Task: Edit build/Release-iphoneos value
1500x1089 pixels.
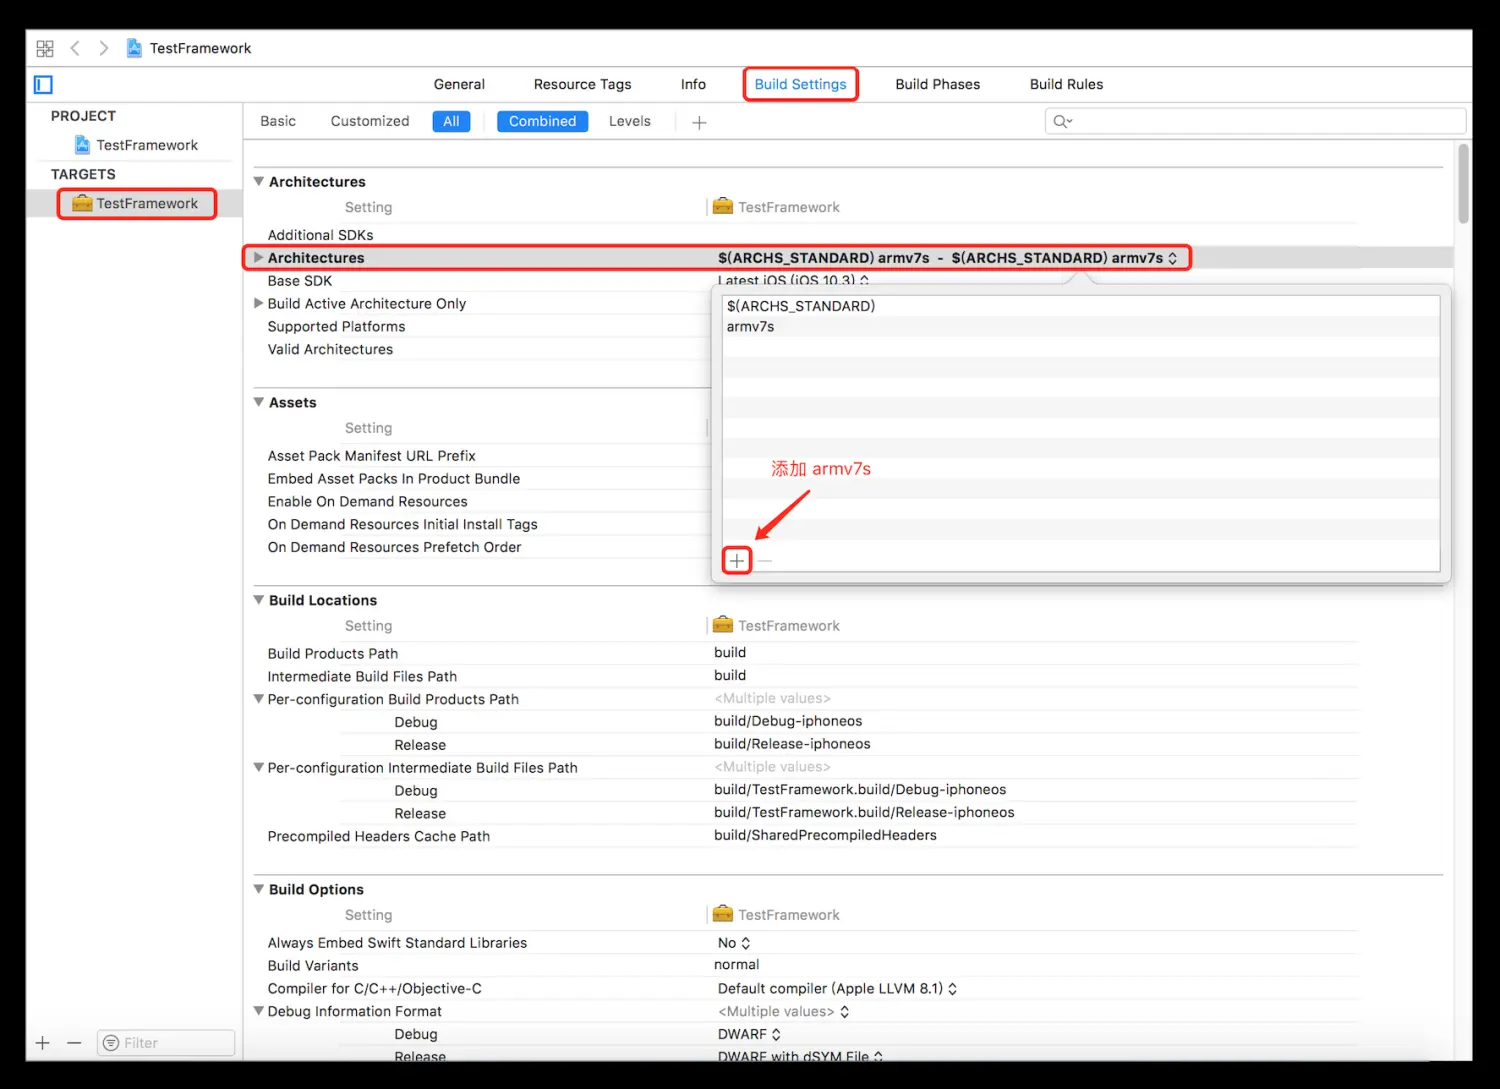Action: tap(792, 744)
